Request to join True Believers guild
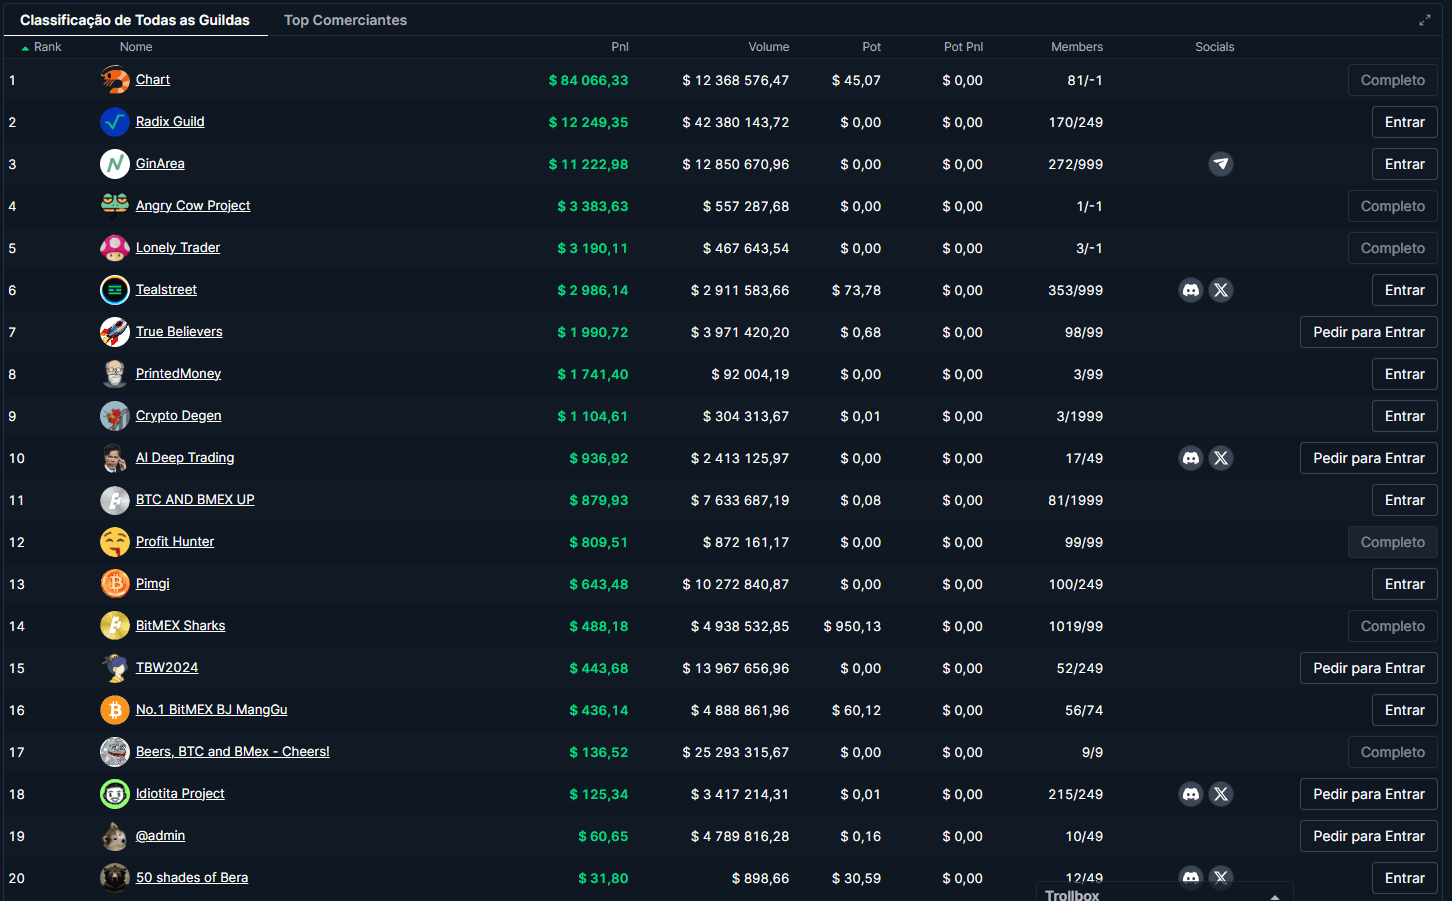 (1369, 332)
